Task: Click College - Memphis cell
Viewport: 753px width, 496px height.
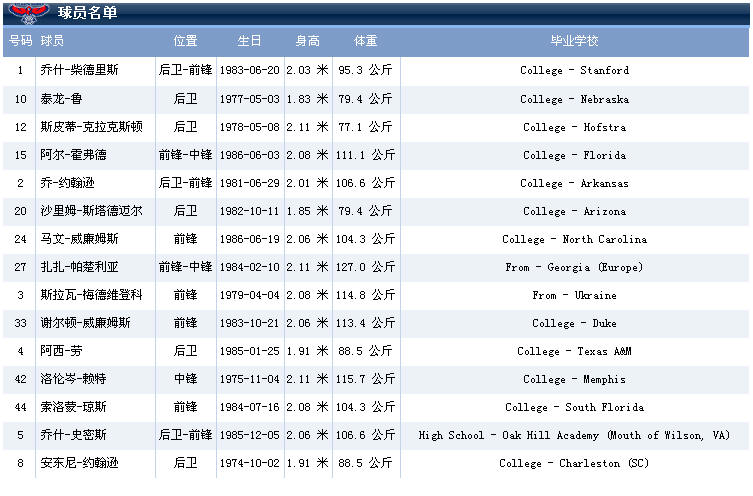Action: point(574,379)
